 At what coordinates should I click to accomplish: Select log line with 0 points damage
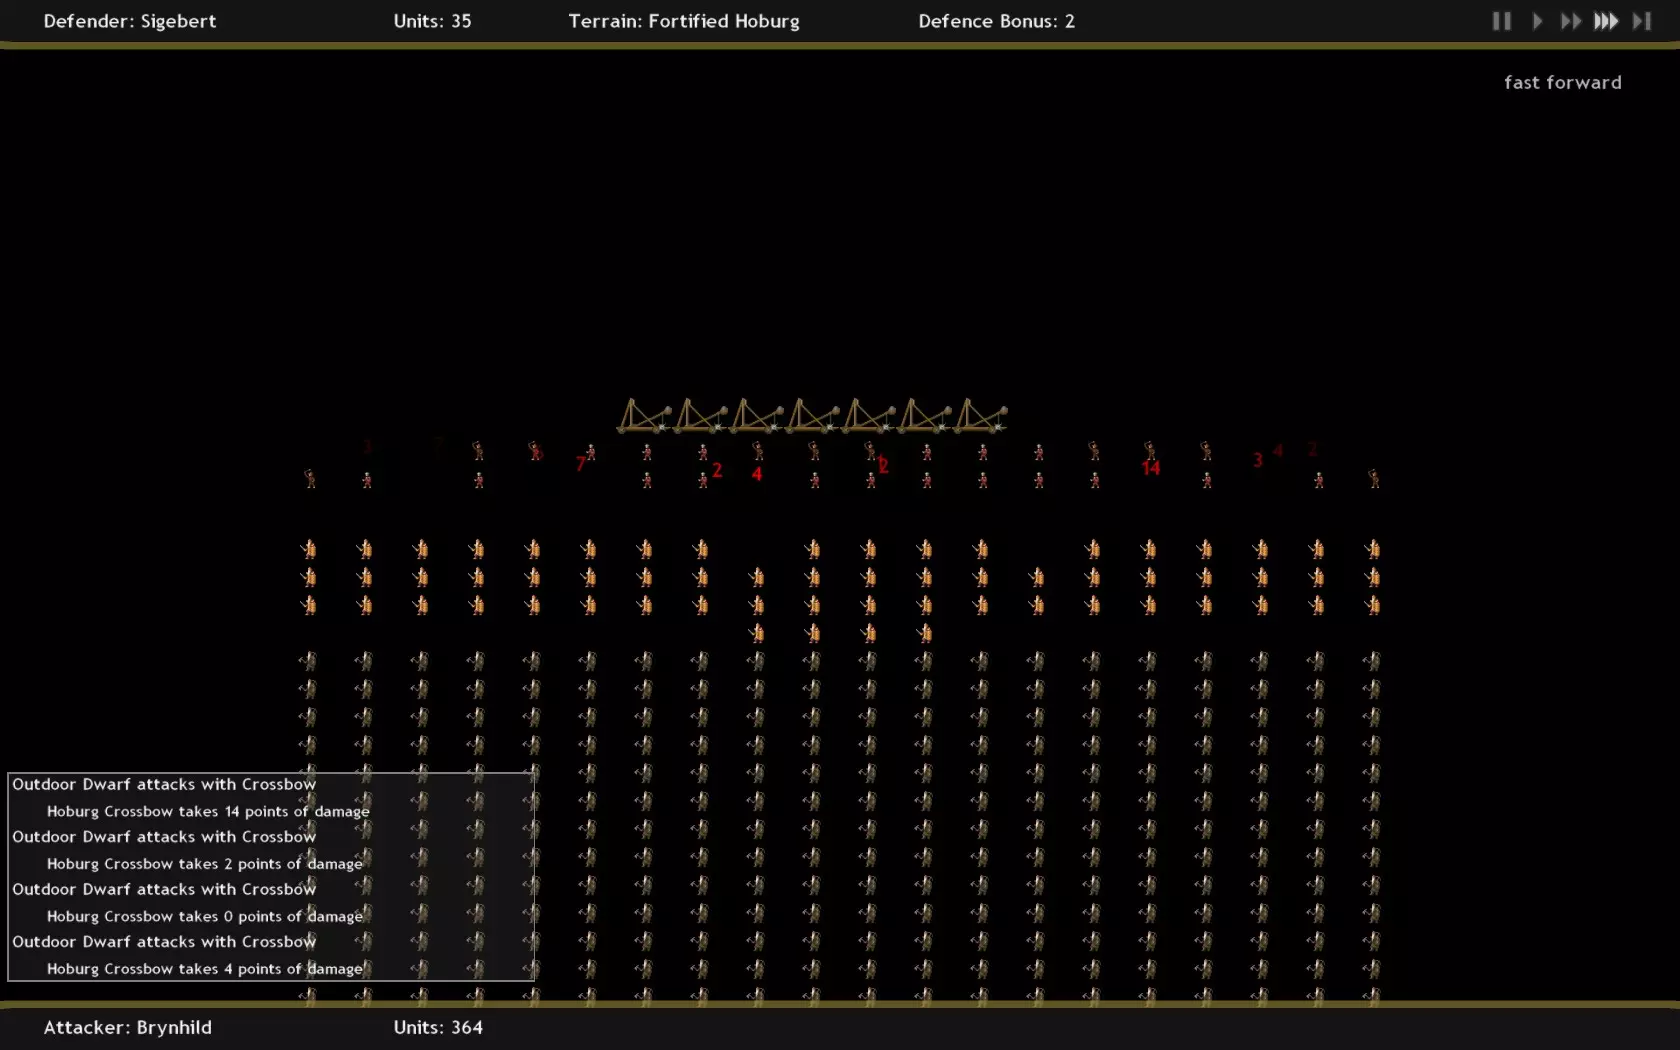pyautogui.click(x=205, y=916)
